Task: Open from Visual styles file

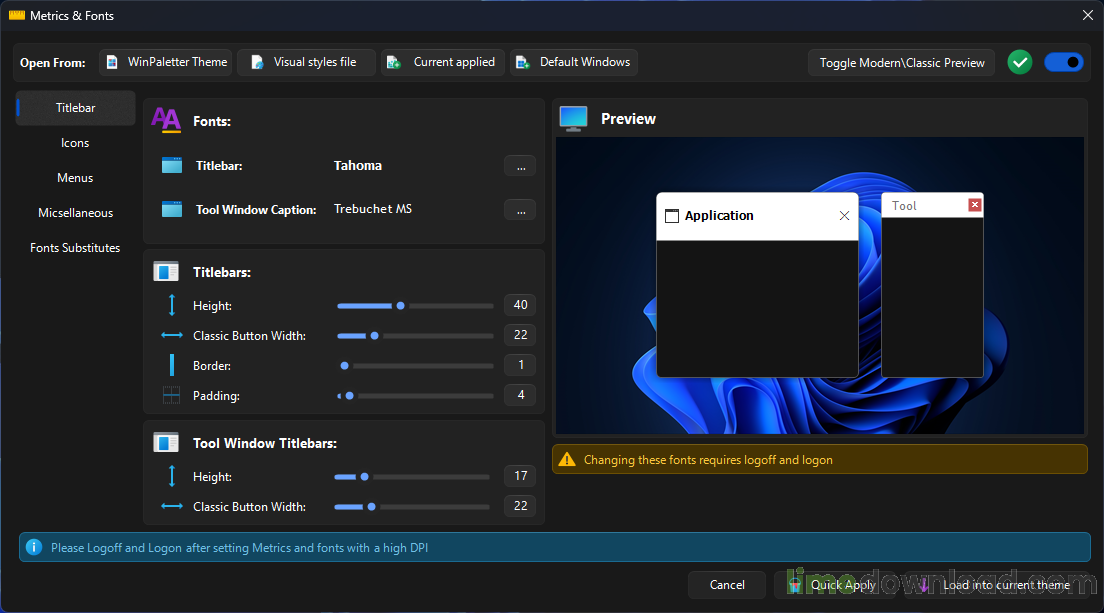Action: 306,62
